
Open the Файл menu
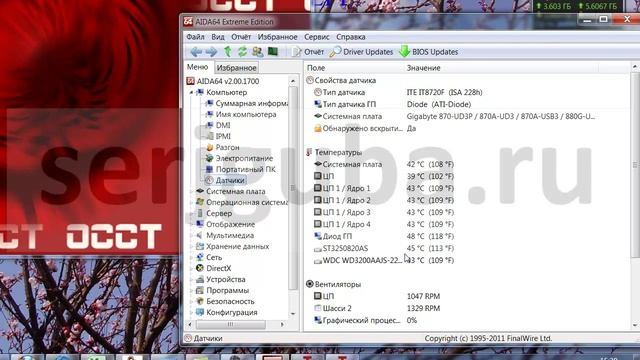pyautogui.click(x=195, y=37)
